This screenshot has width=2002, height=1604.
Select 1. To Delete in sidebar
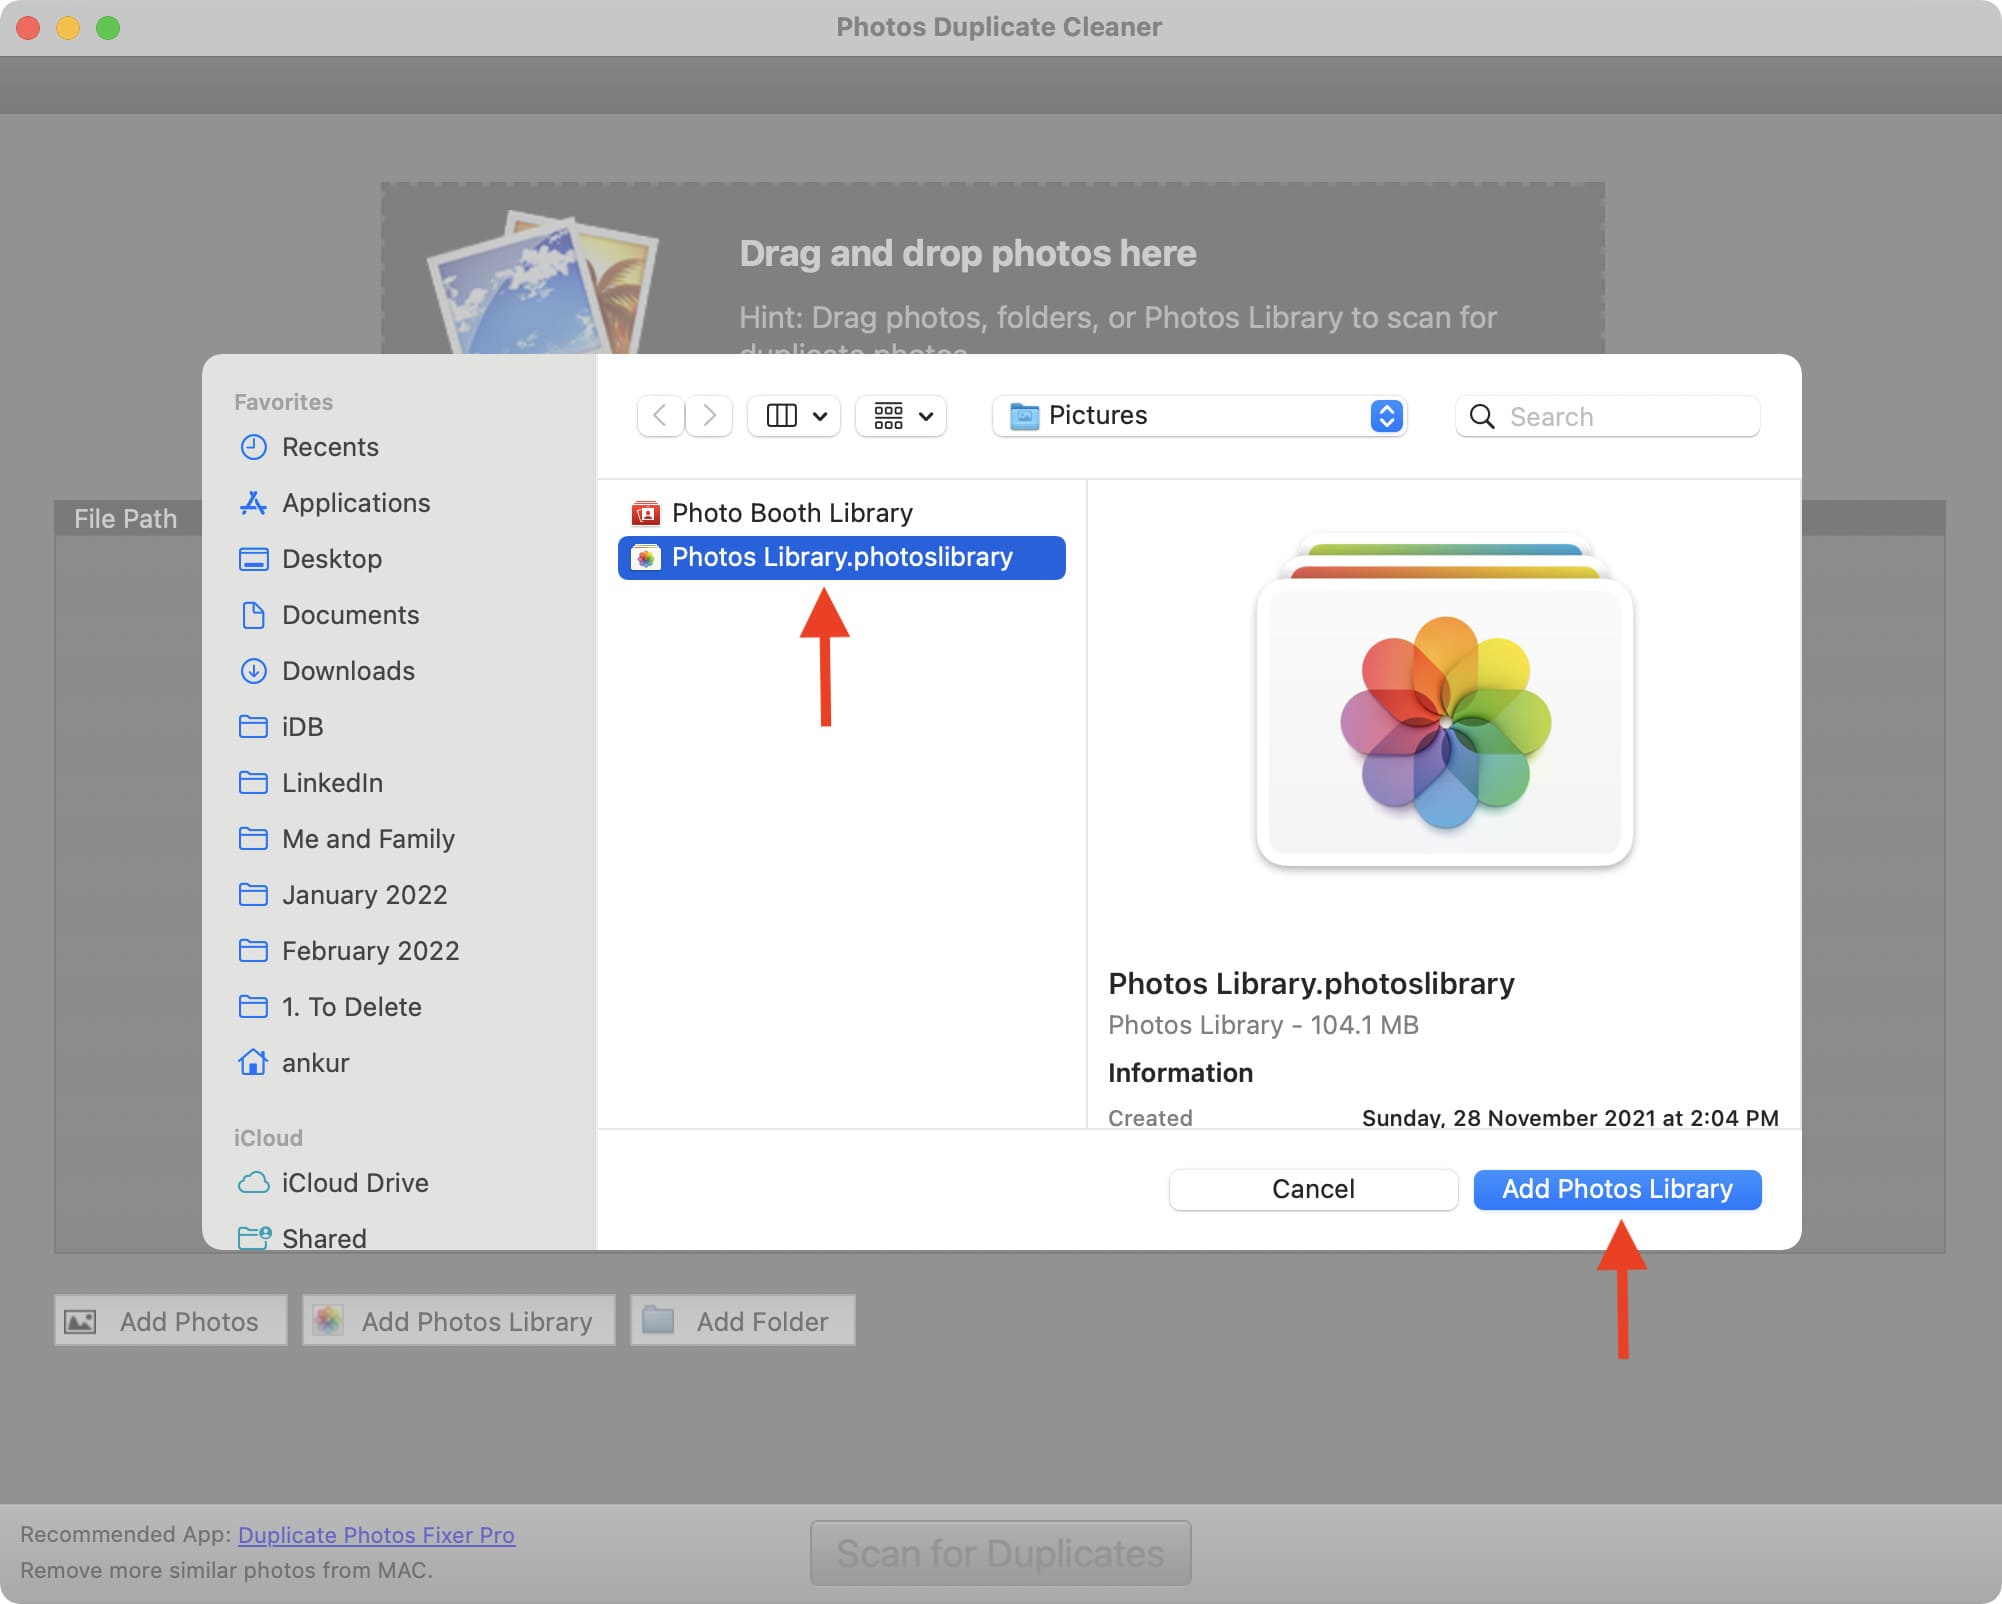[400, 1007]
